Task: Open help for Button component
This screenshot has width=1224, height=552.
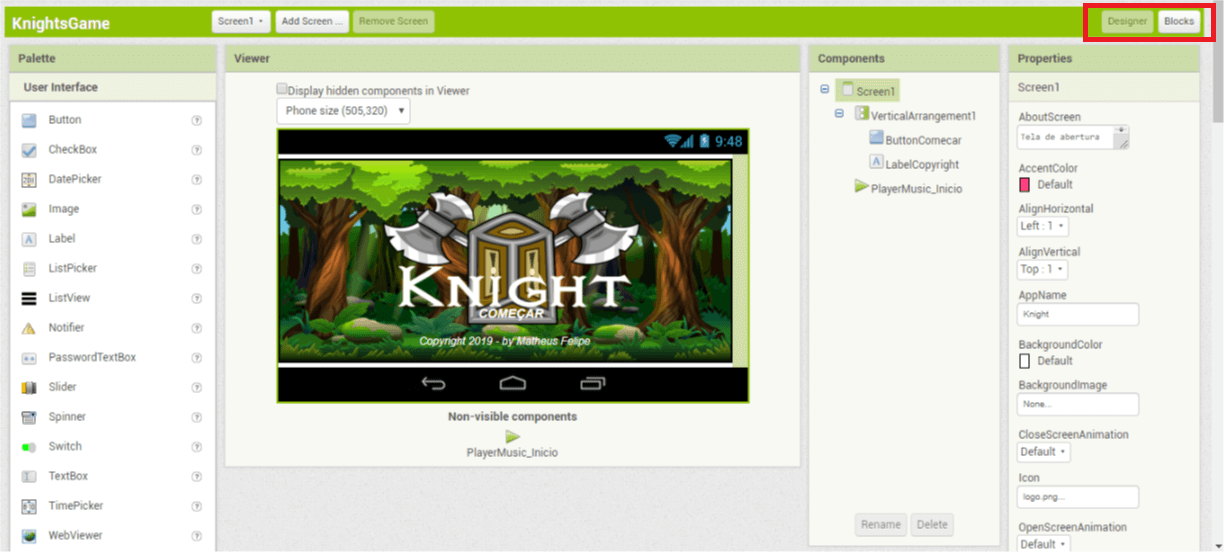Action: coord(196,120)
